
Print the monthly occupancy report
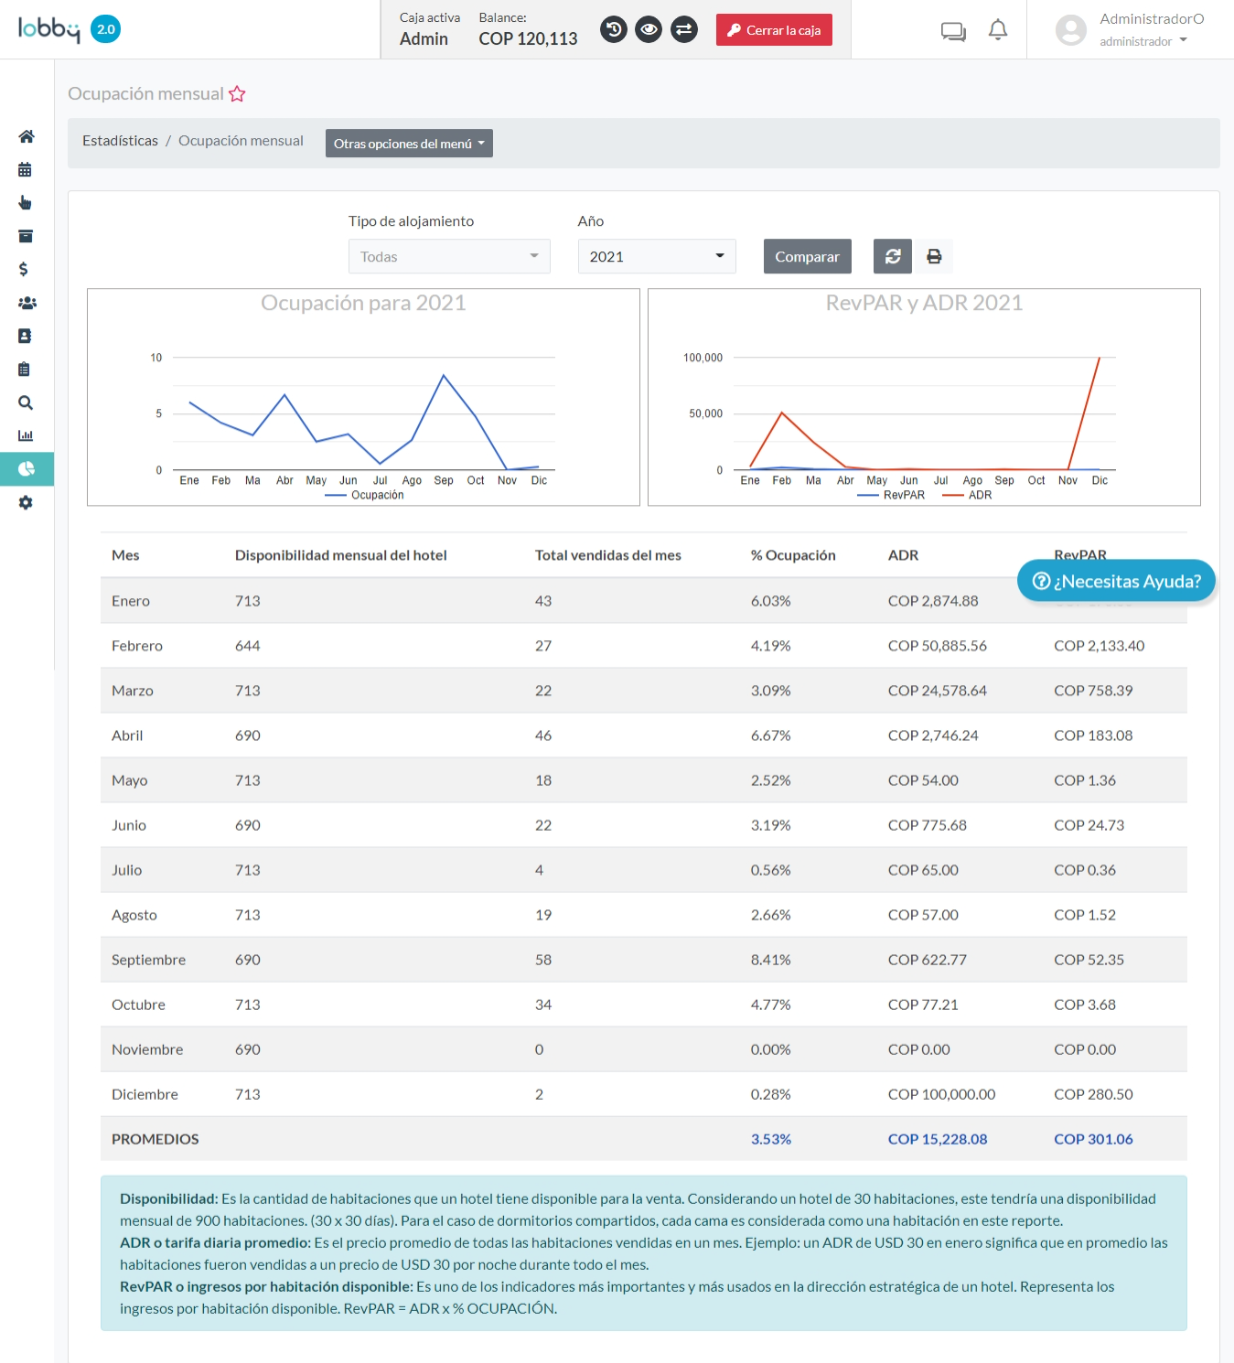(x=934, y=257)
